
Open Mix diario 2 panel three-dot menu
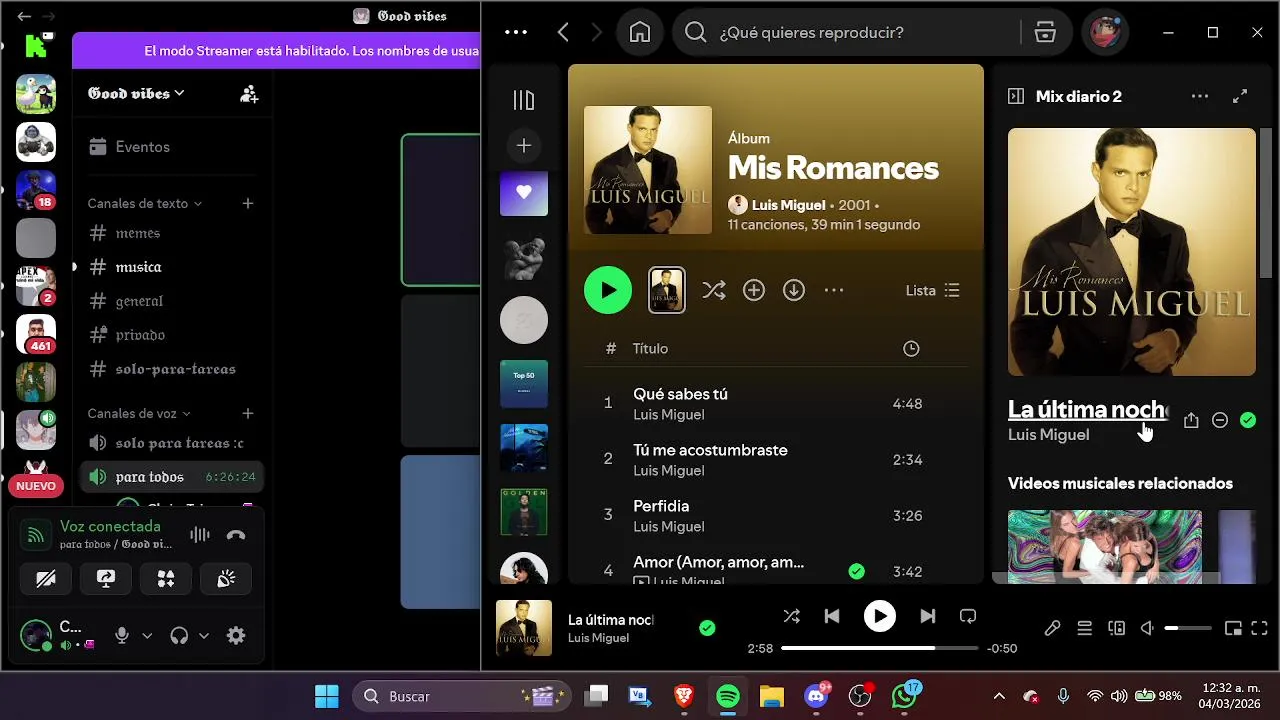1200,97
